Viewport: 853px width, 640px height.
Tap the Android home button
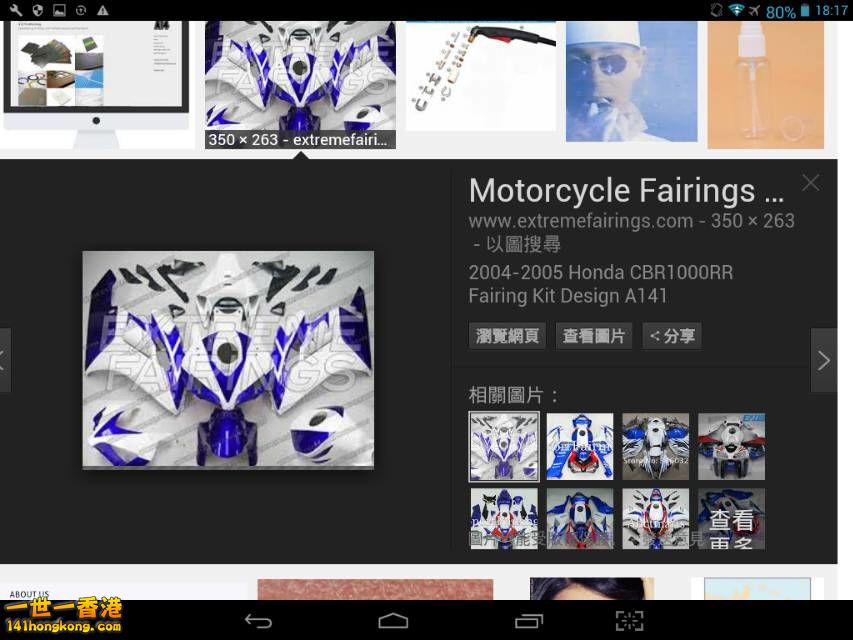point(393,621)
